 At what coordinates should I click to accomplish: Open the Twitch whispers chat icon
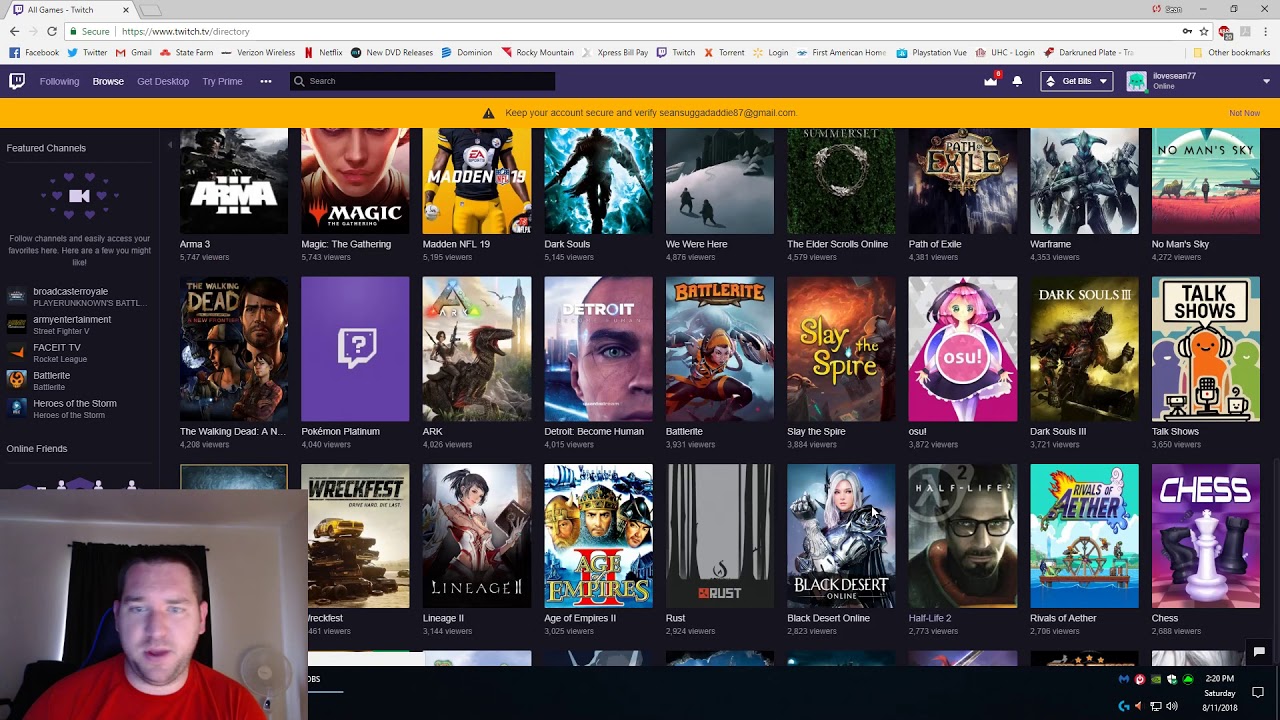[1259, 651]
